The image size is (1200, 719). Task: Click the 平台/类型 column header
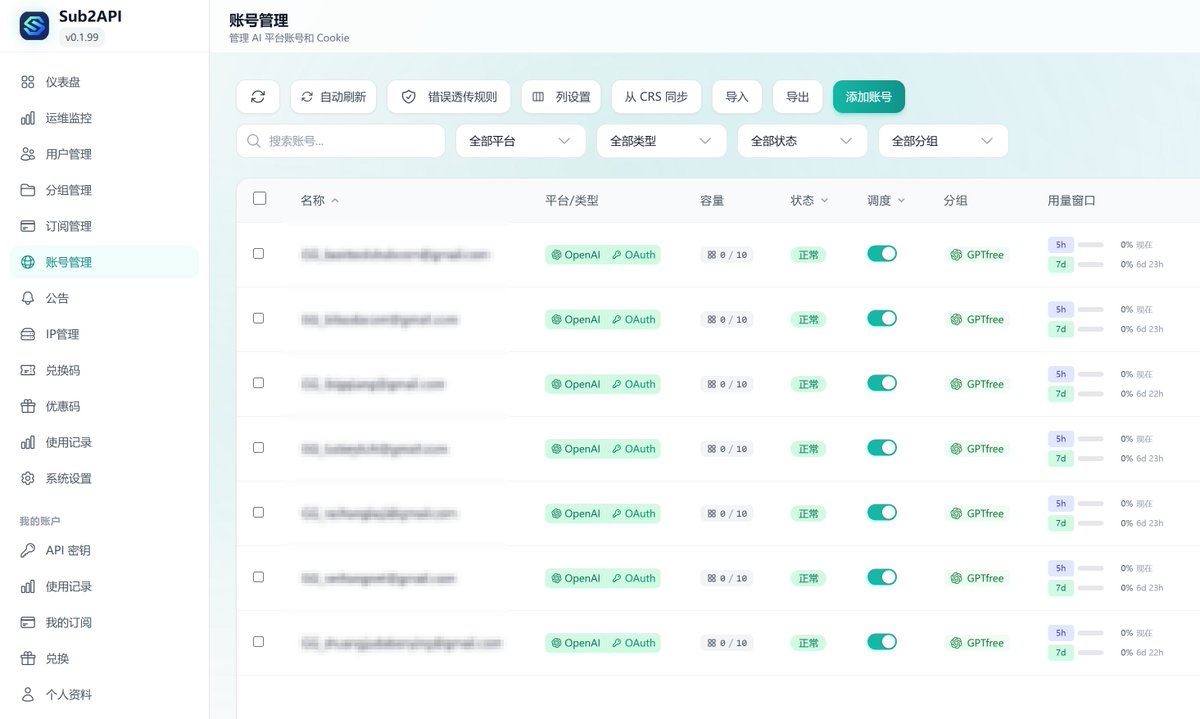point(572,200)
